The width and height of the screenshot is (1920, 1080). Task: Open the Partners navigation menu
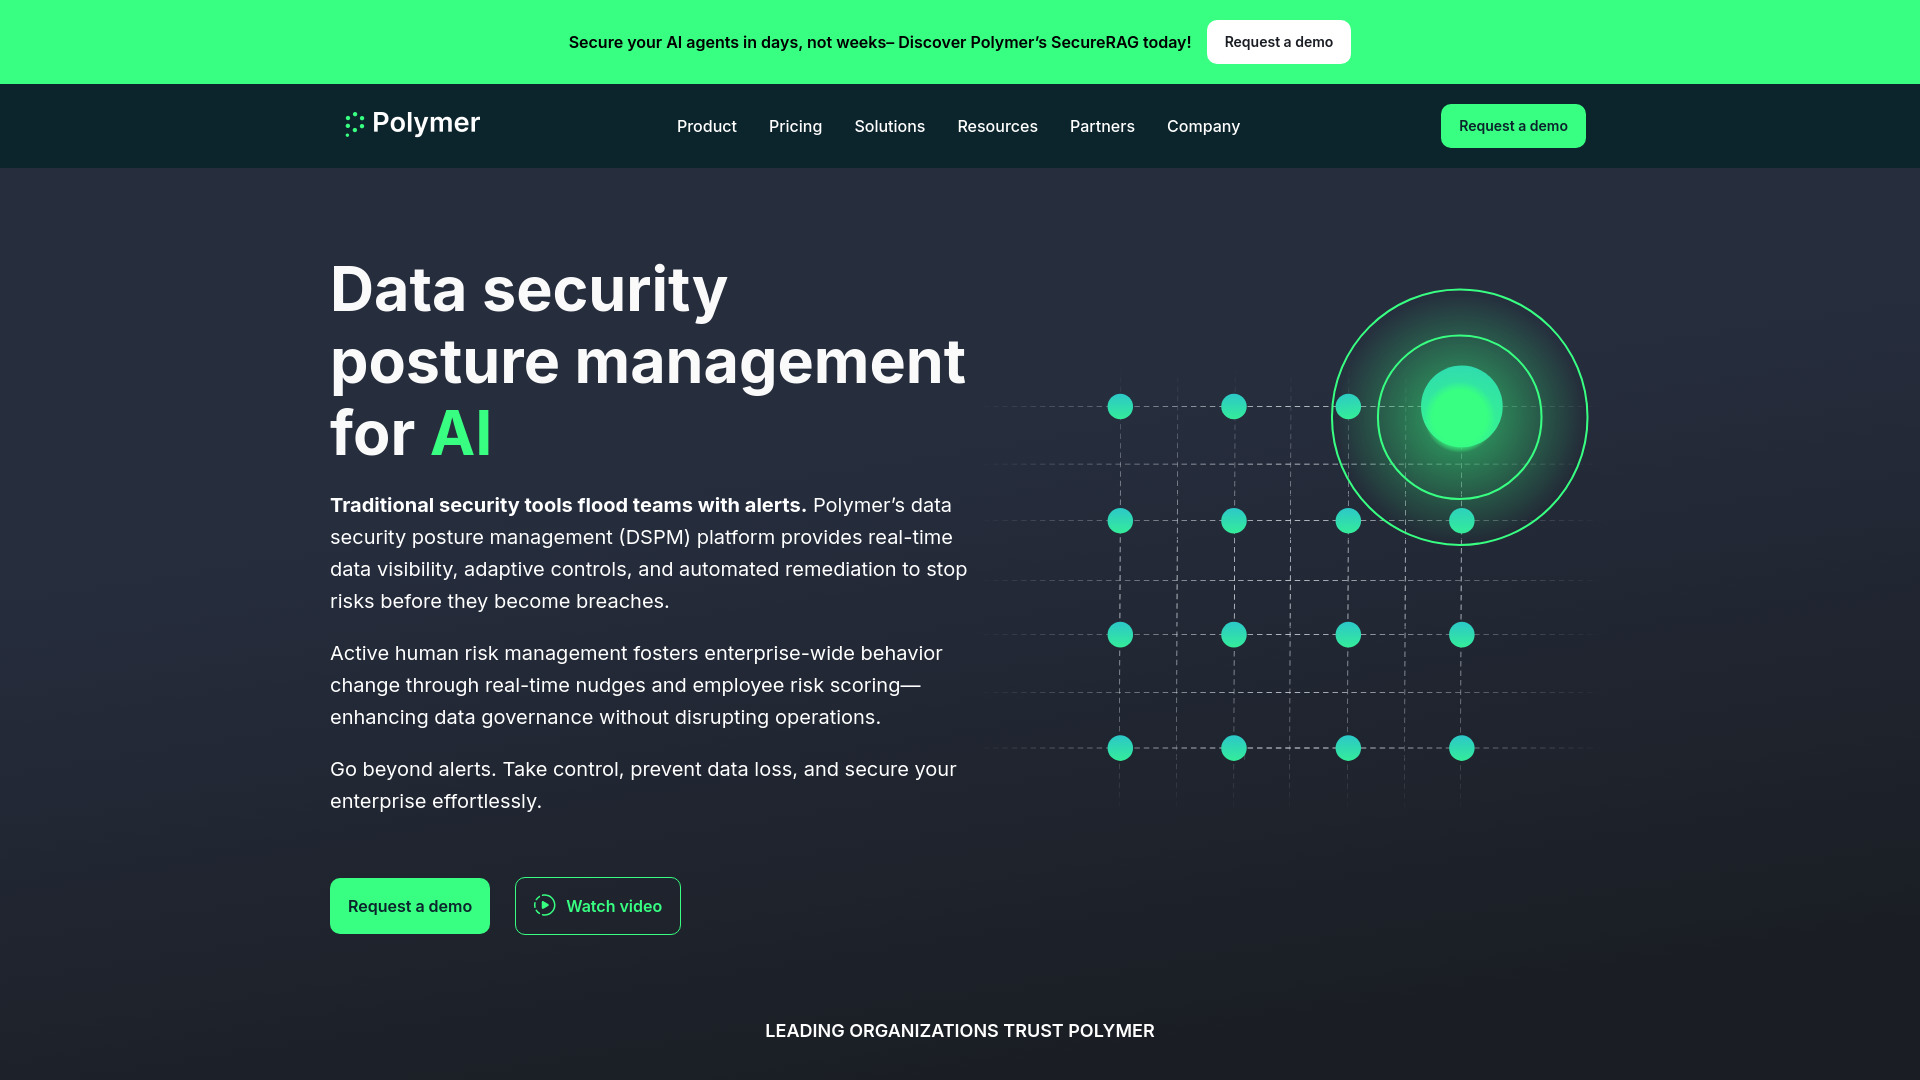[x=1102, y=126]
